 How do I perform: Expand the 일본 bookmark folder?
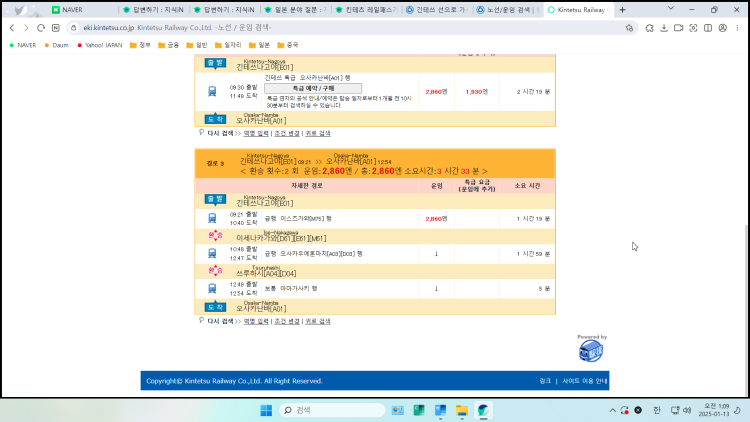[x=259, y=45]
